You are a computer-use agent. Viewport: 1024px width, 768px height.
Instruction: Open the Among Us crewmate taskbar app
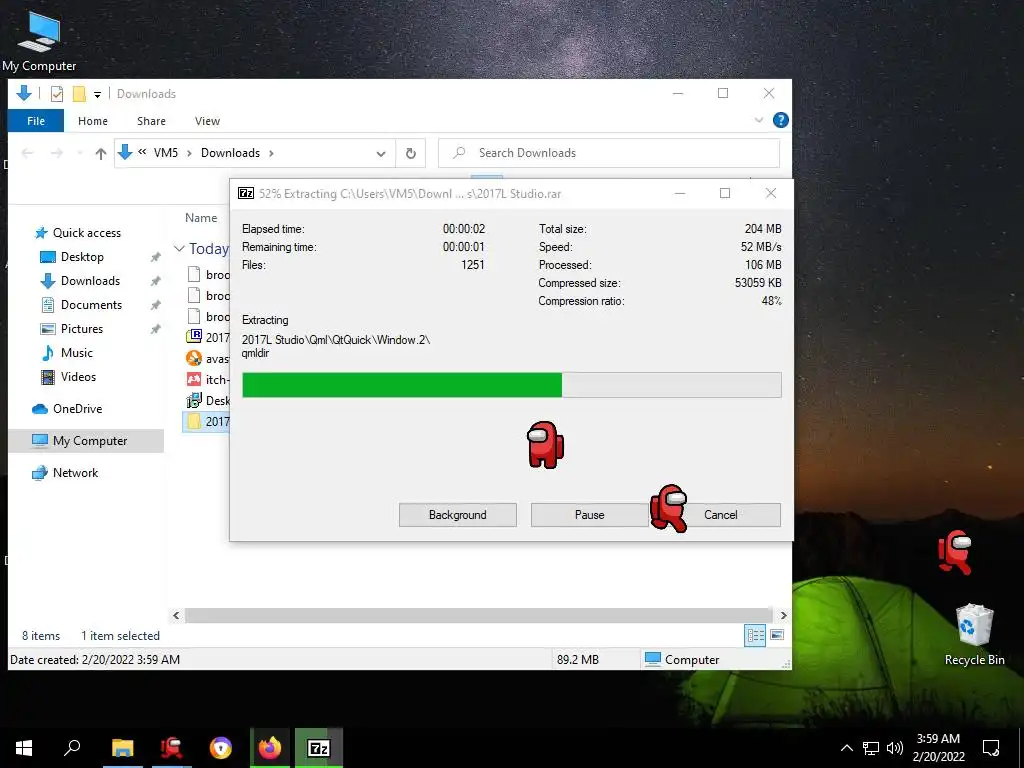point(171,748)
